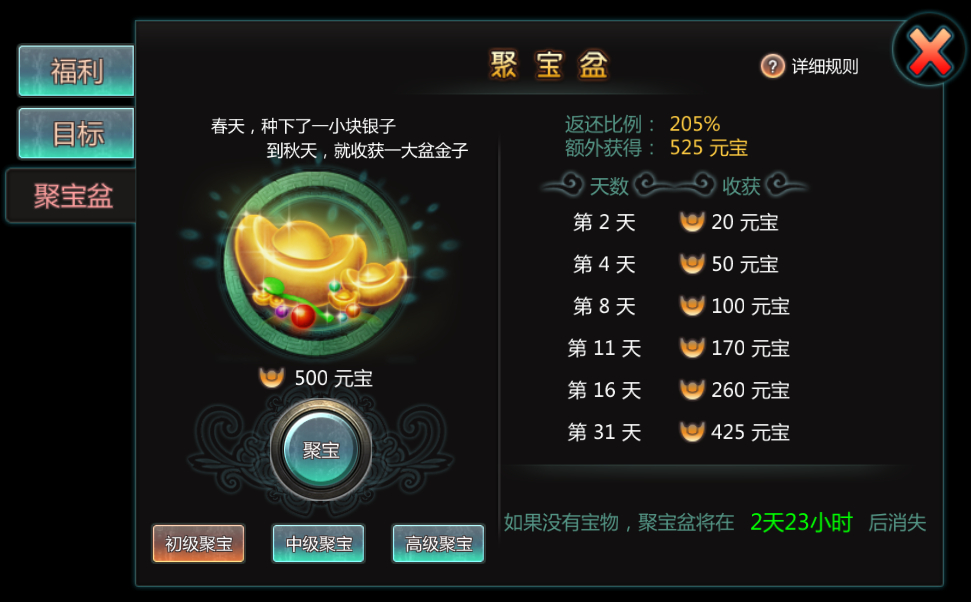971x602 pixels.
Task: Click the green 2天23小时 countdown text
Action: 801,523
